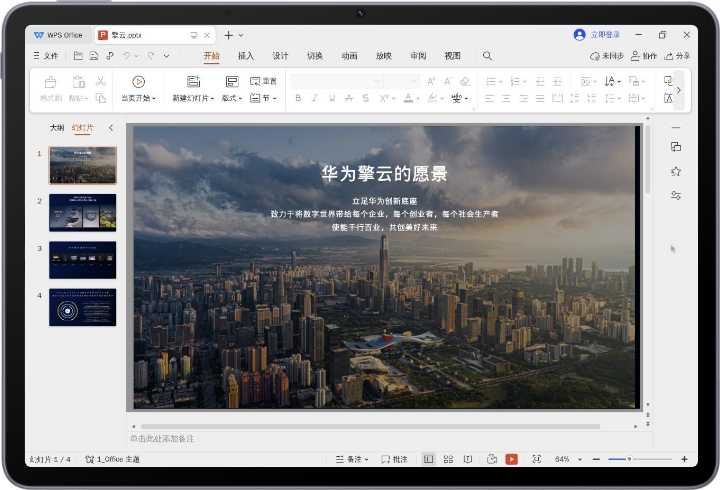Expand the Layout (版式) dropdown
This screenshot has height=490, width=720.
point(232,98)
